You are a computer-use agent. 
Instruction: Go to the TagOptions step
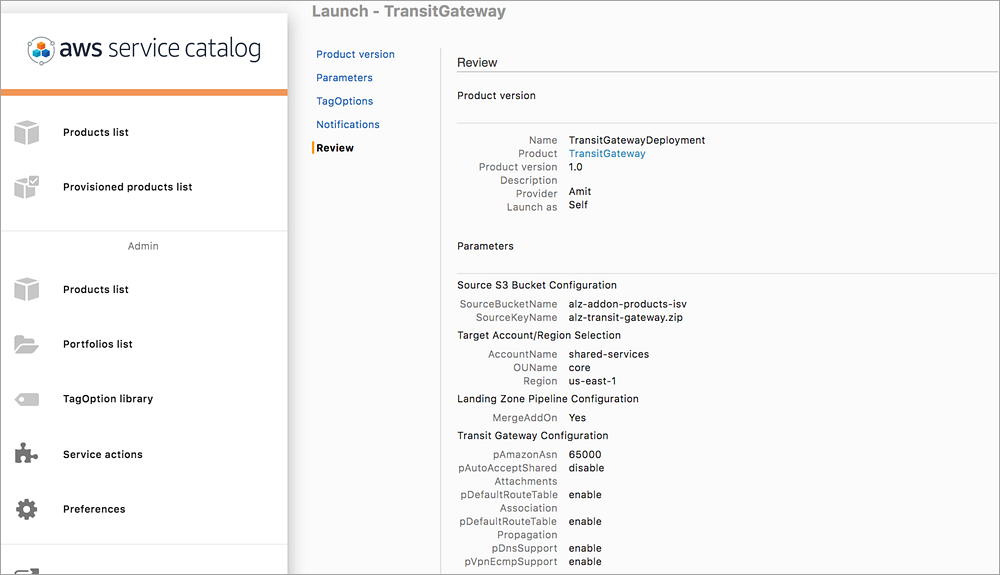[344, 101]
